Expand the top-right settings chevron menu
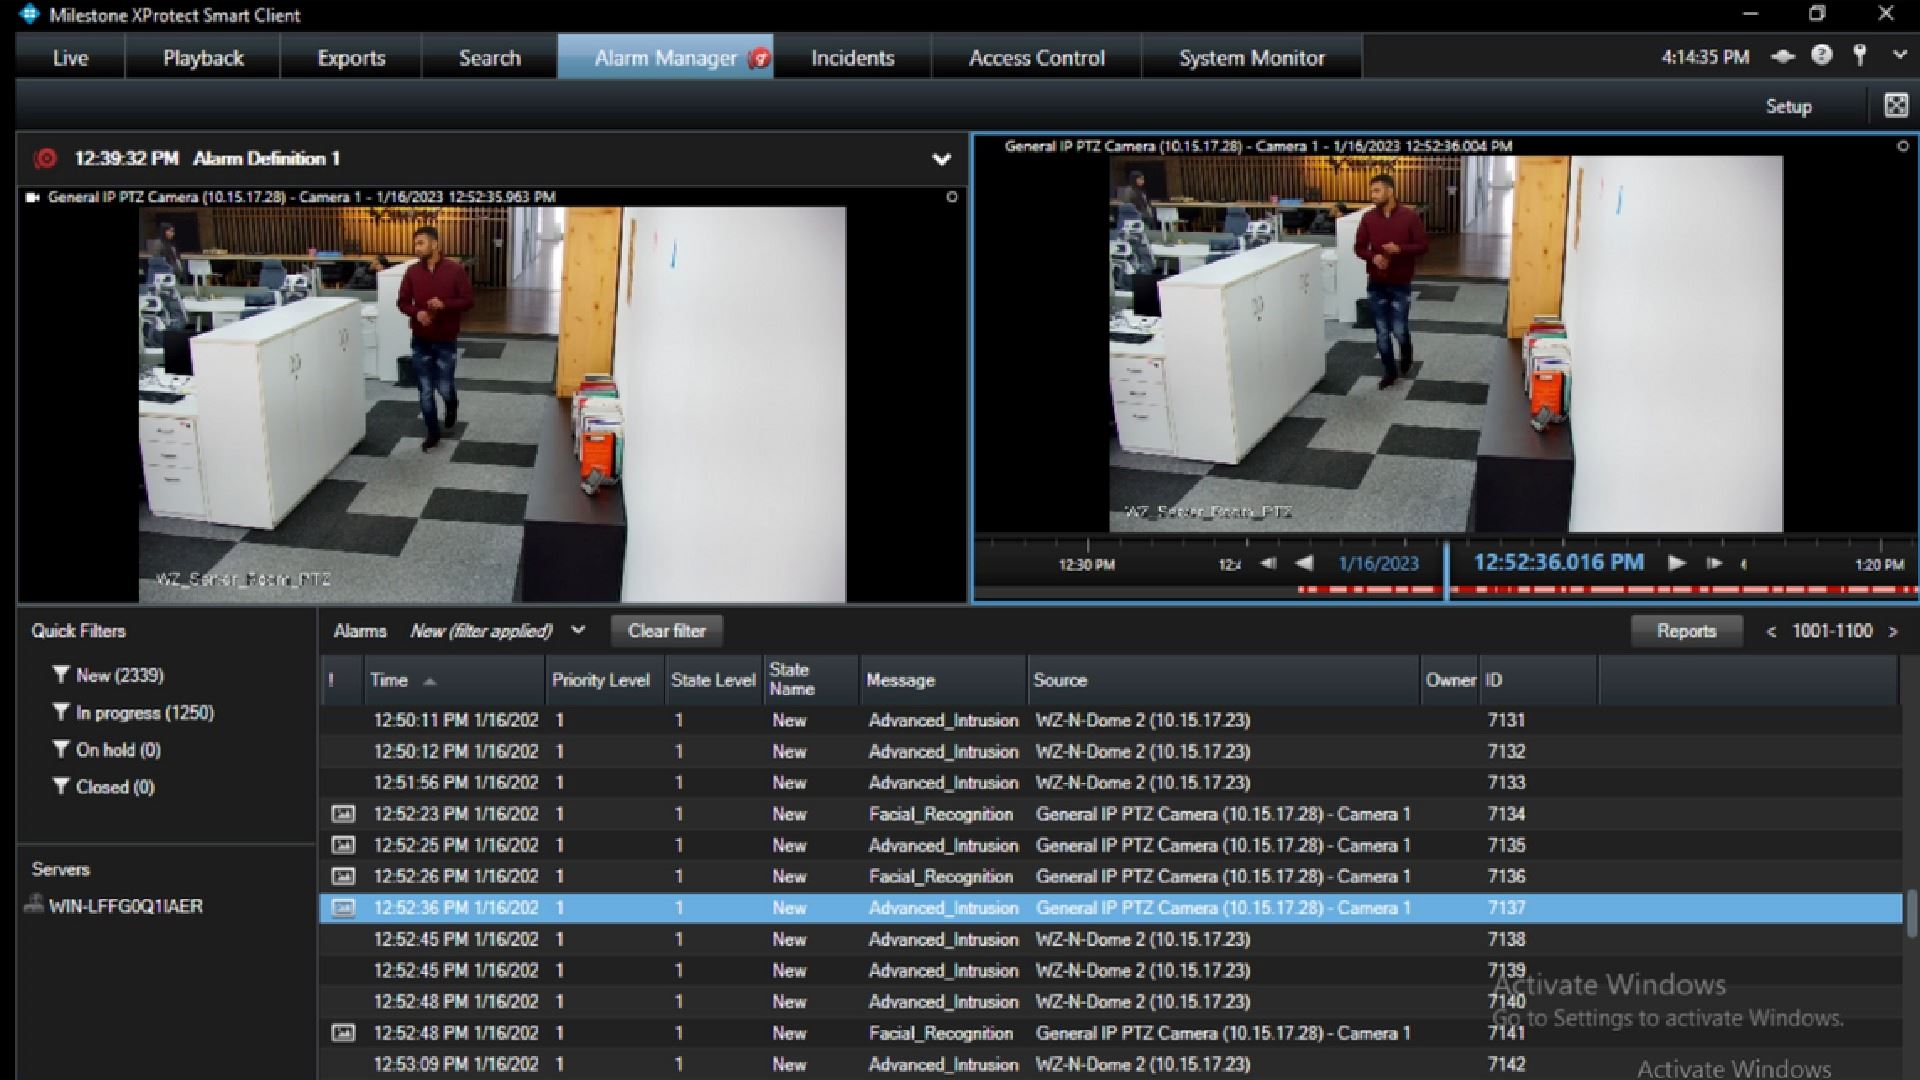 point(1900,56)
